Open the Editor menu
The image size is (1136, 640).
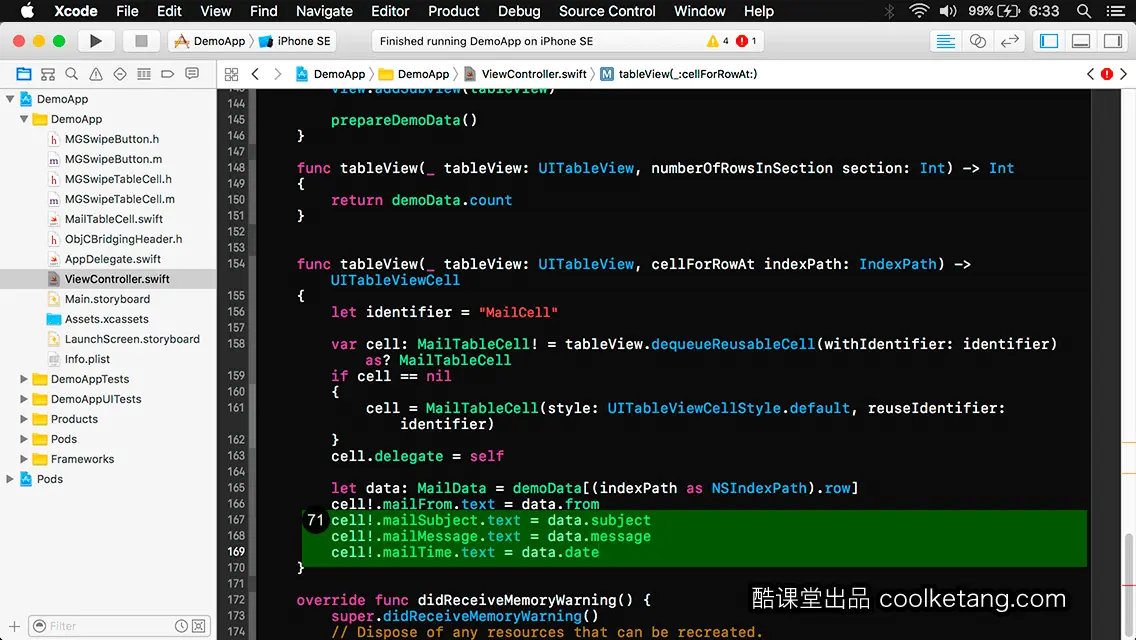[390, 11]
